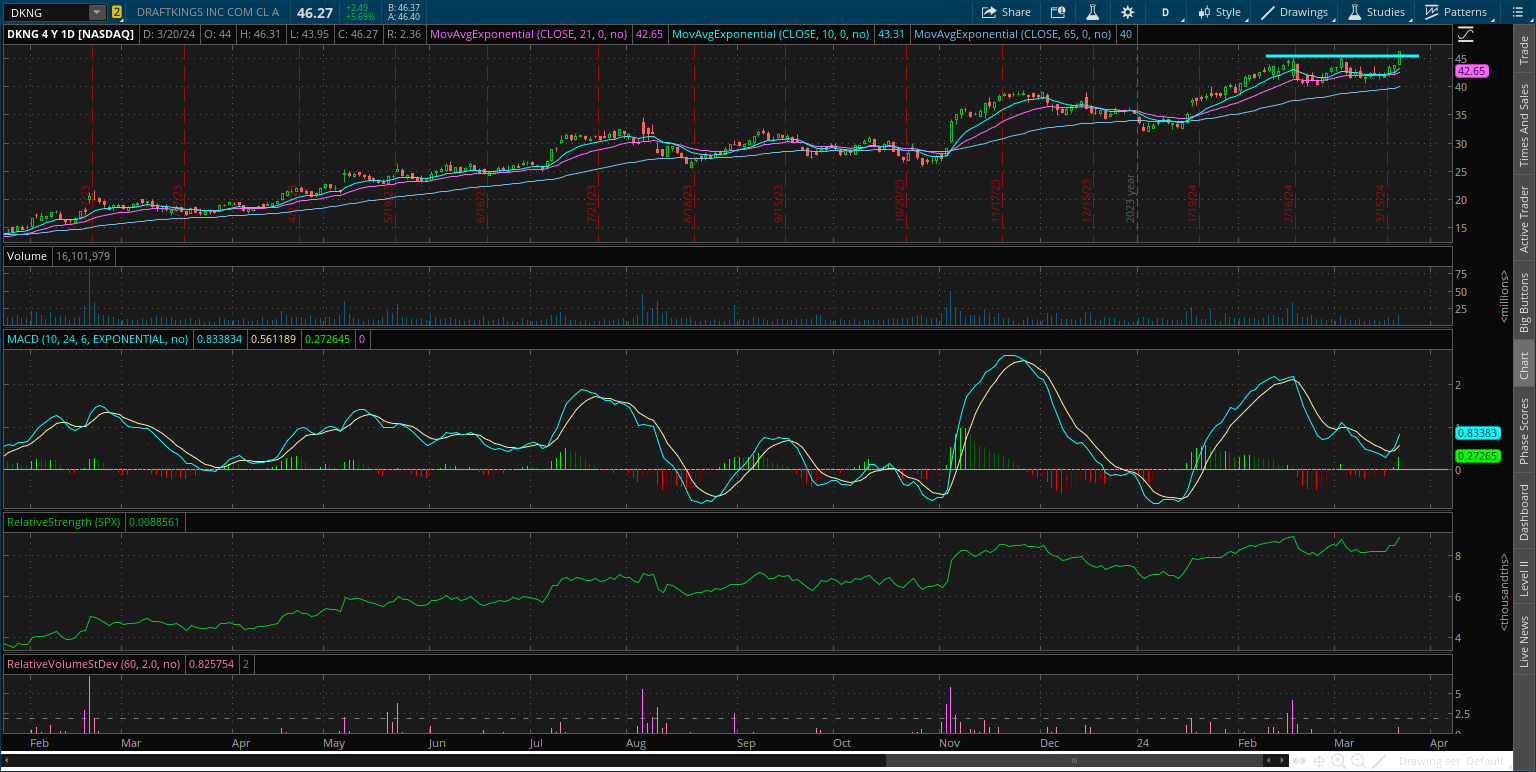The width and height of the screenshot is (1536, 772).
Task: Click the Volume value 16,101,979
Action: tap(84, 256)
